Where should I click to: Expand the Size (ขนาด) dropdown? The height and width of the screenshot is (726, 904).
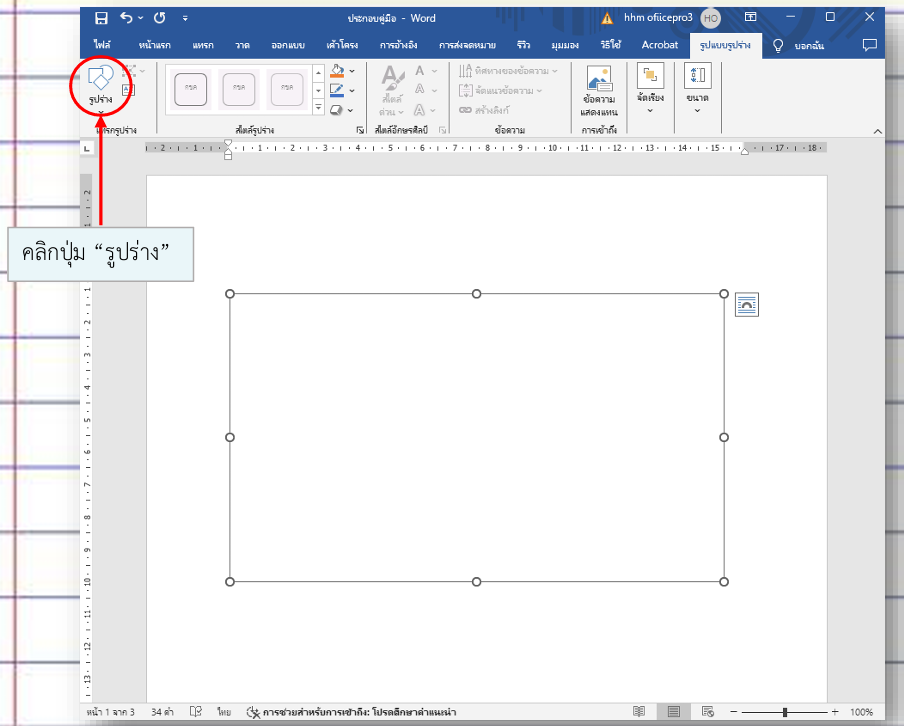point(697,88)
